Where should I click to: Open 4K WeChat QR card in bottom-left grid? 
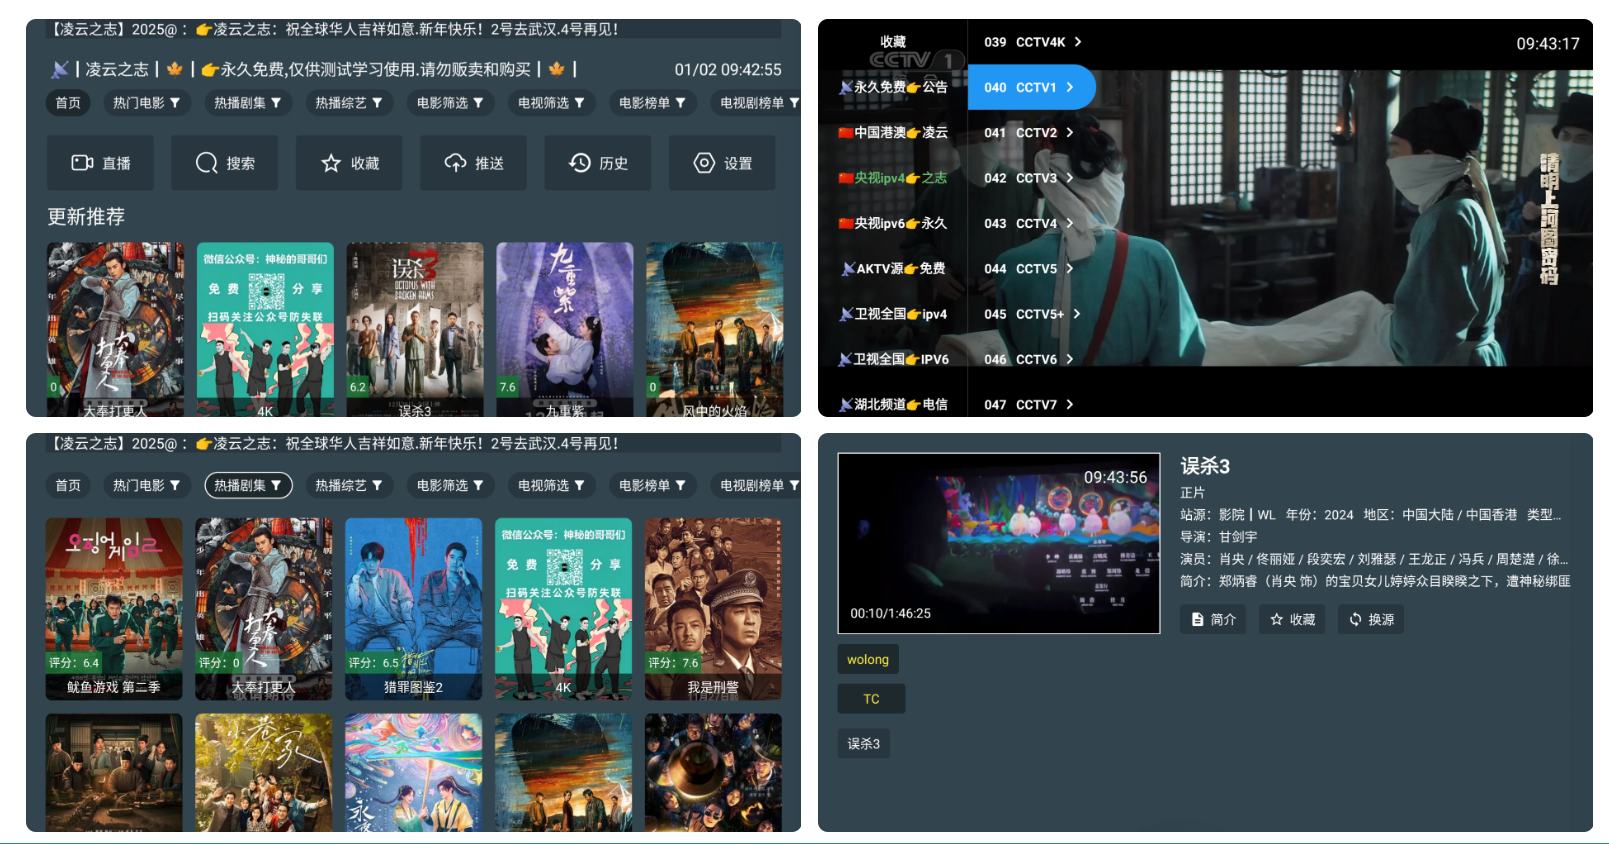[x=564, y=608]
